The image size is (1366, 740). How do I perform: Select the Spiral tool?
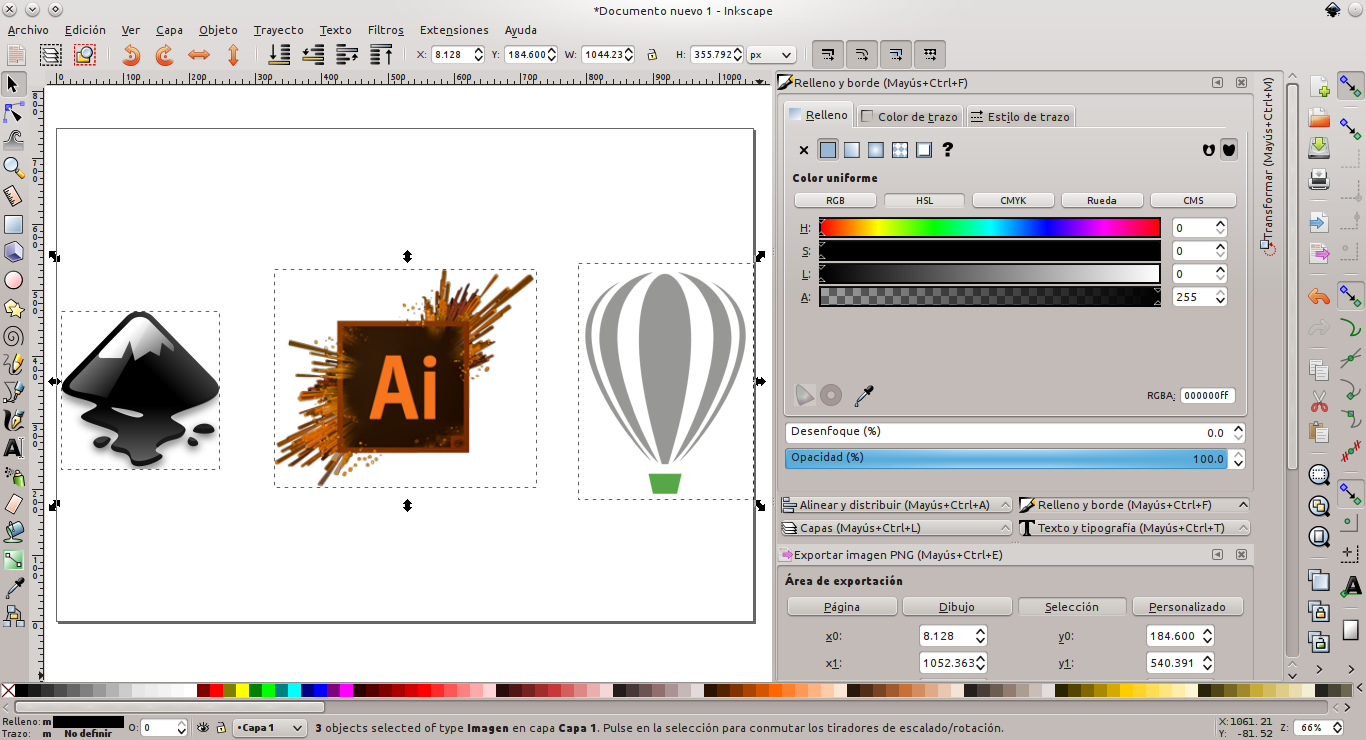pyautogui.click(x=14, y=337)
